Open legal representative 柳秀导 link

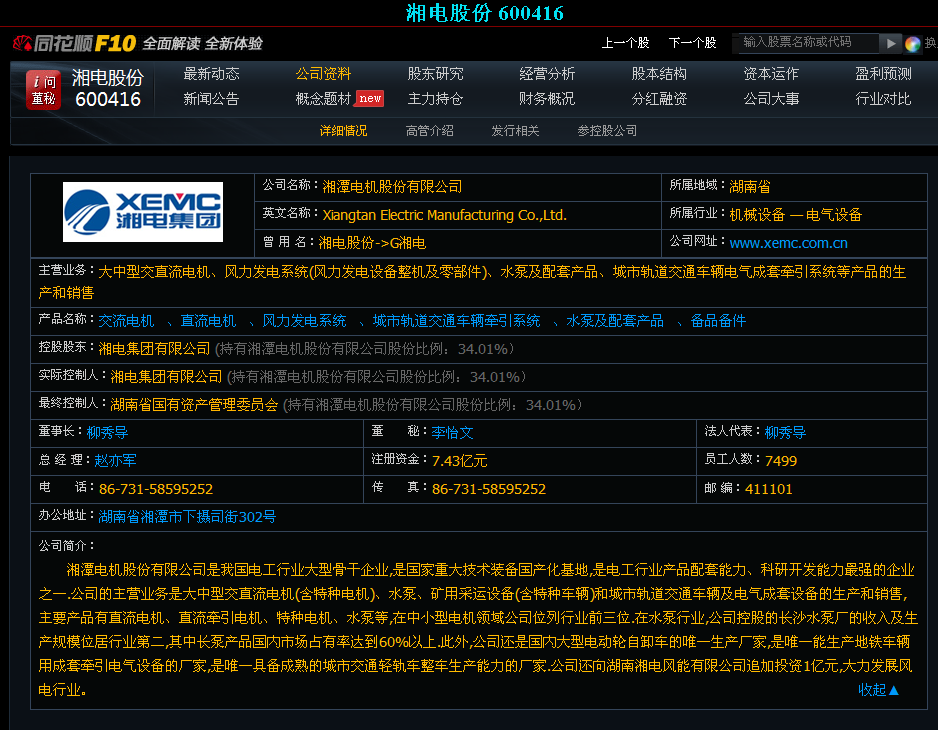785,433
